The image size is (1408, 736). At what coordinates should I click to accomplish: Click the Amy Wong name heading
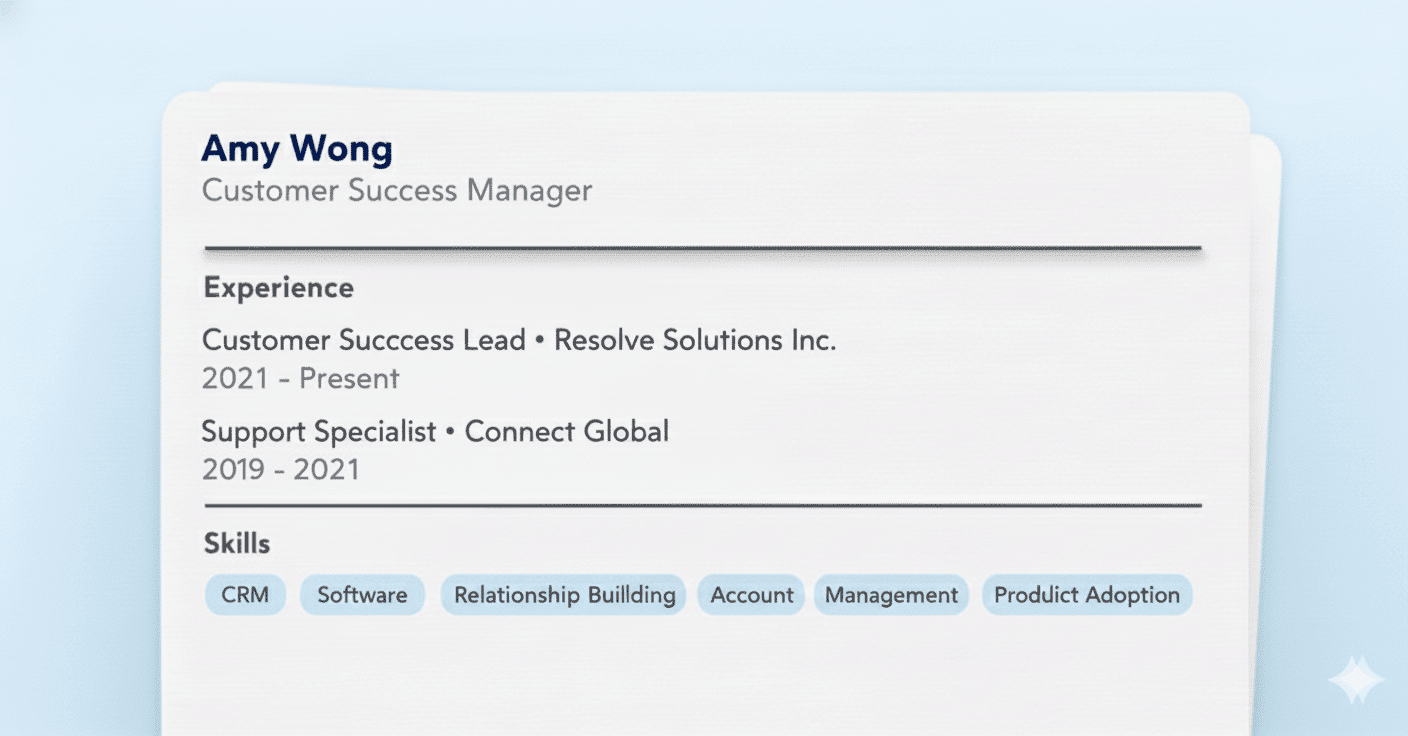click(297, 149)
